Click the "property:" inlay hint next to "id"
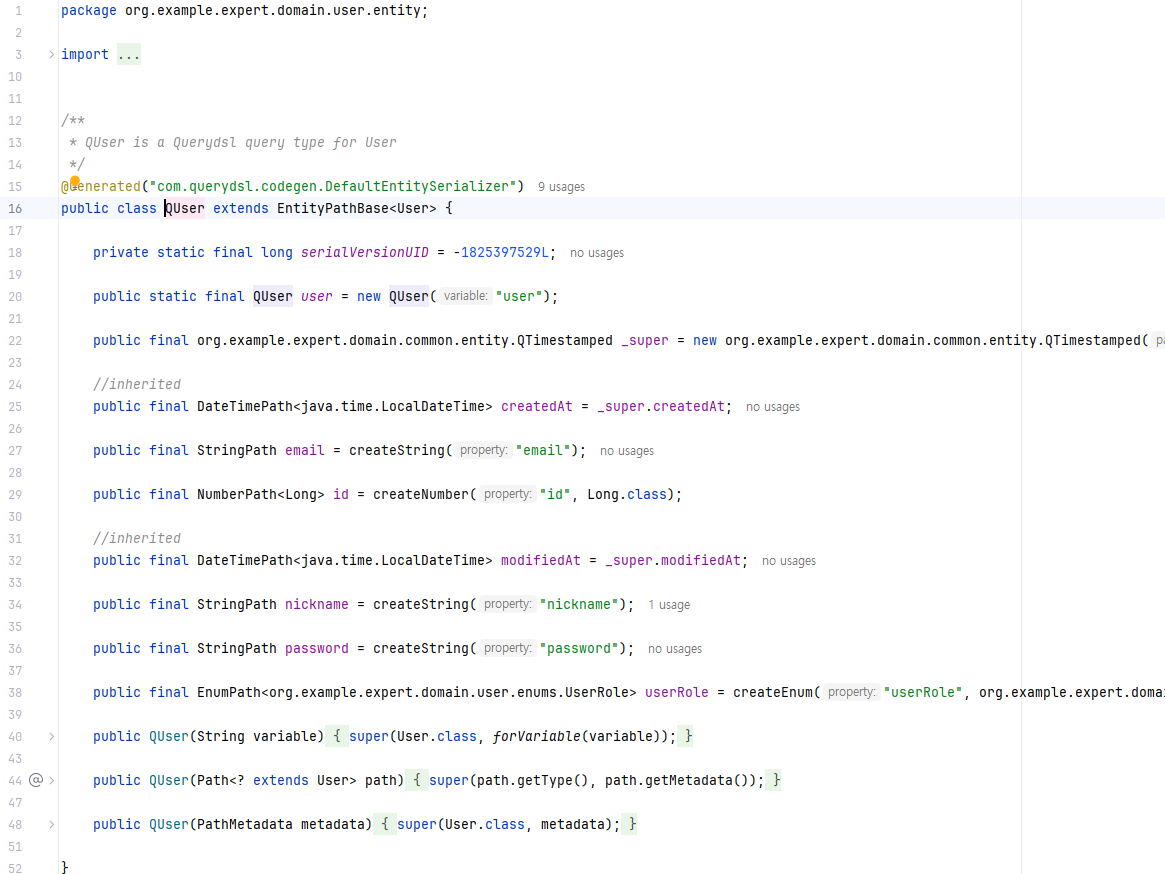This screenshot has width=1165, height=874. coord(507,494)
